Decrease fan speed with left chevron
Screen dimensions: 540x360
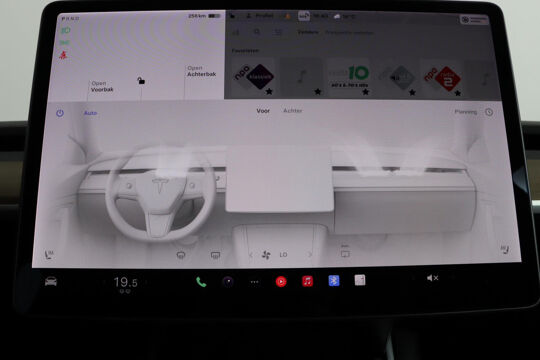tap(251, 255)
